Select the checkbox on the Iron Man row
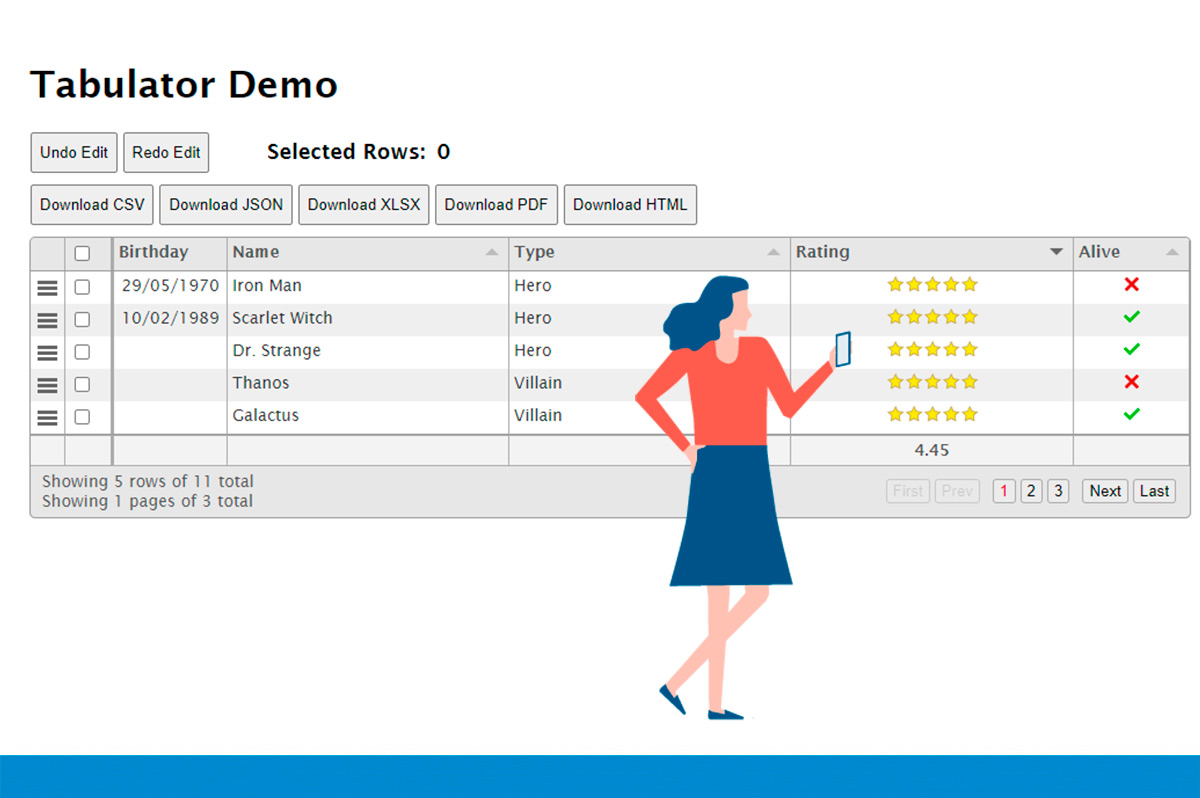Screen dimensions: 1200x798 [x=82, y=286]
